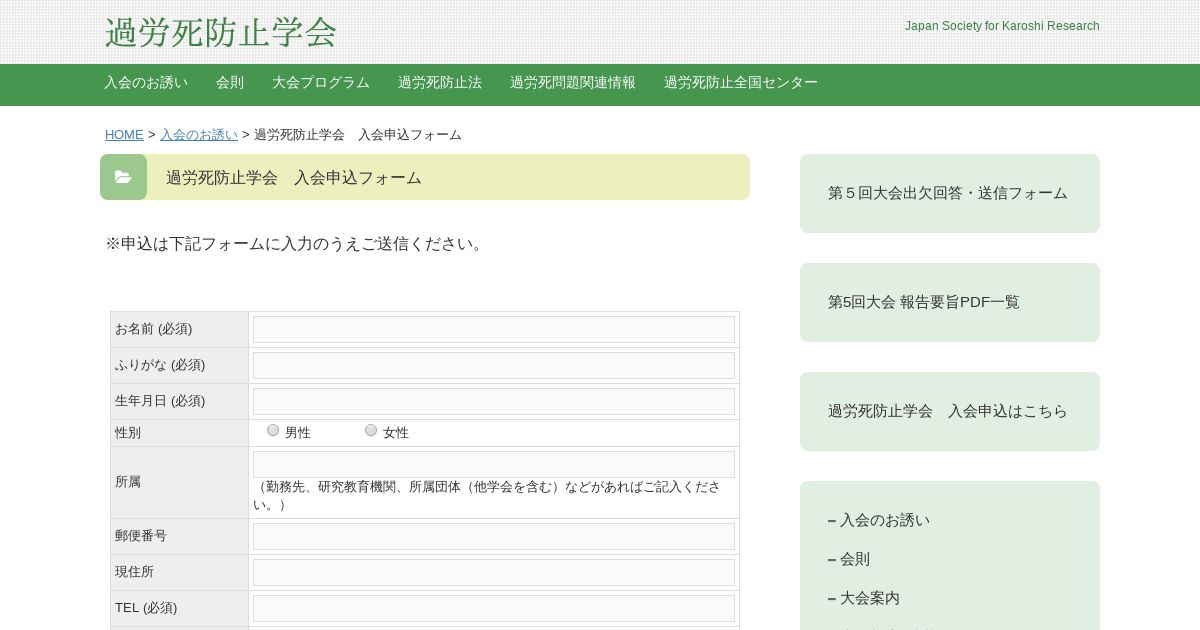Click sidebar list link – 入会のお誘い
Screen dimensions: 1200x630
pyautogui.click(x=879, y=520)
